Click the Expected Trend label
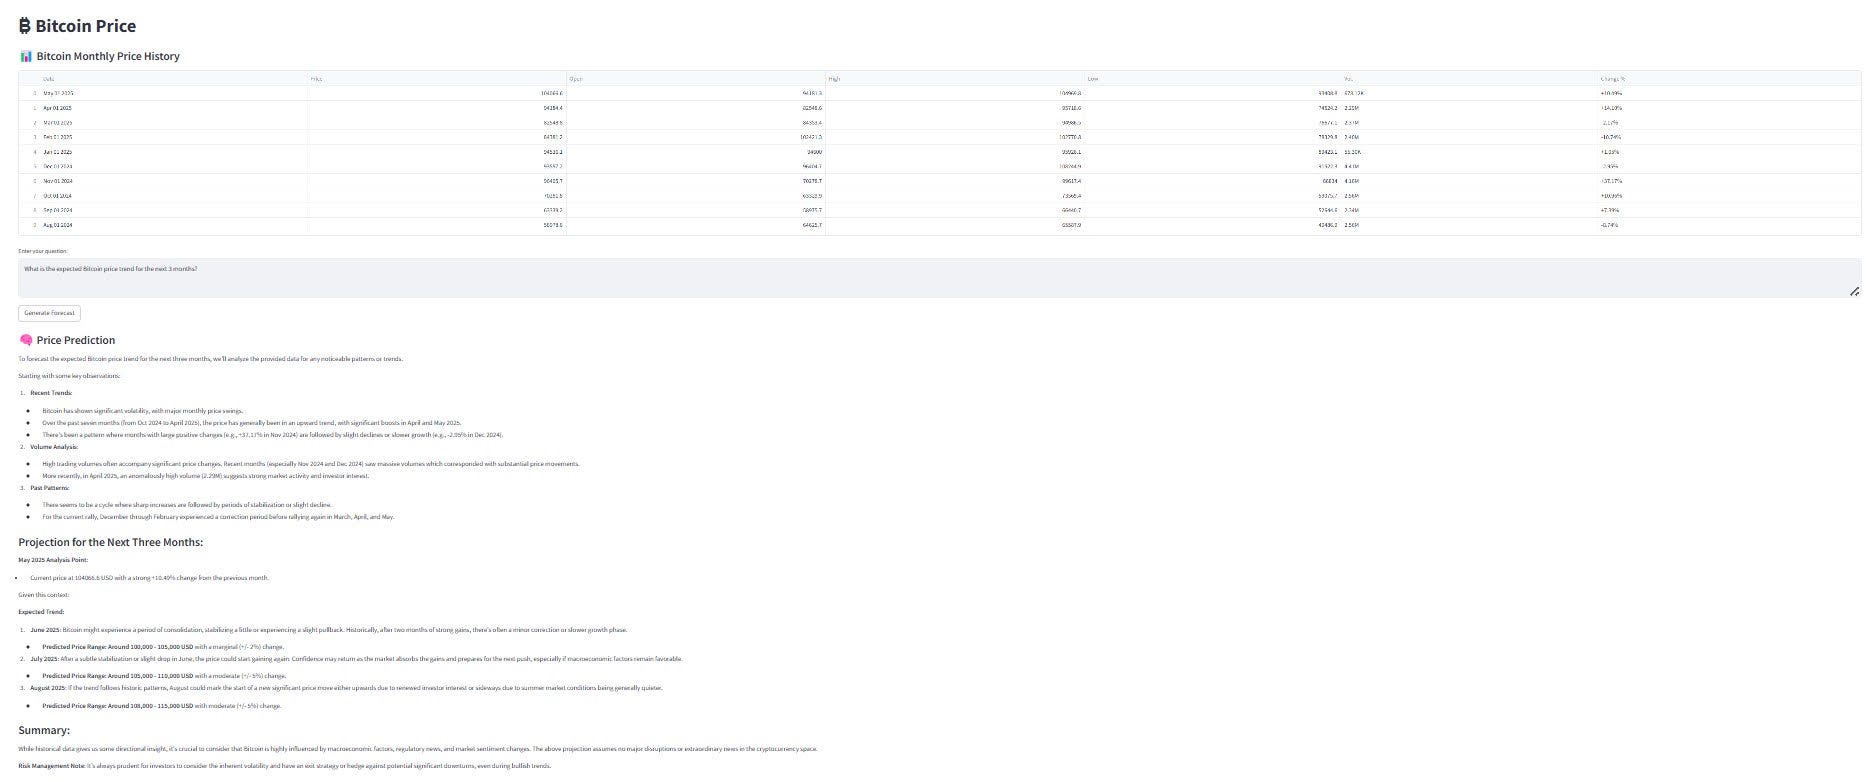The image size is (1866, 782). click(41, 612)
